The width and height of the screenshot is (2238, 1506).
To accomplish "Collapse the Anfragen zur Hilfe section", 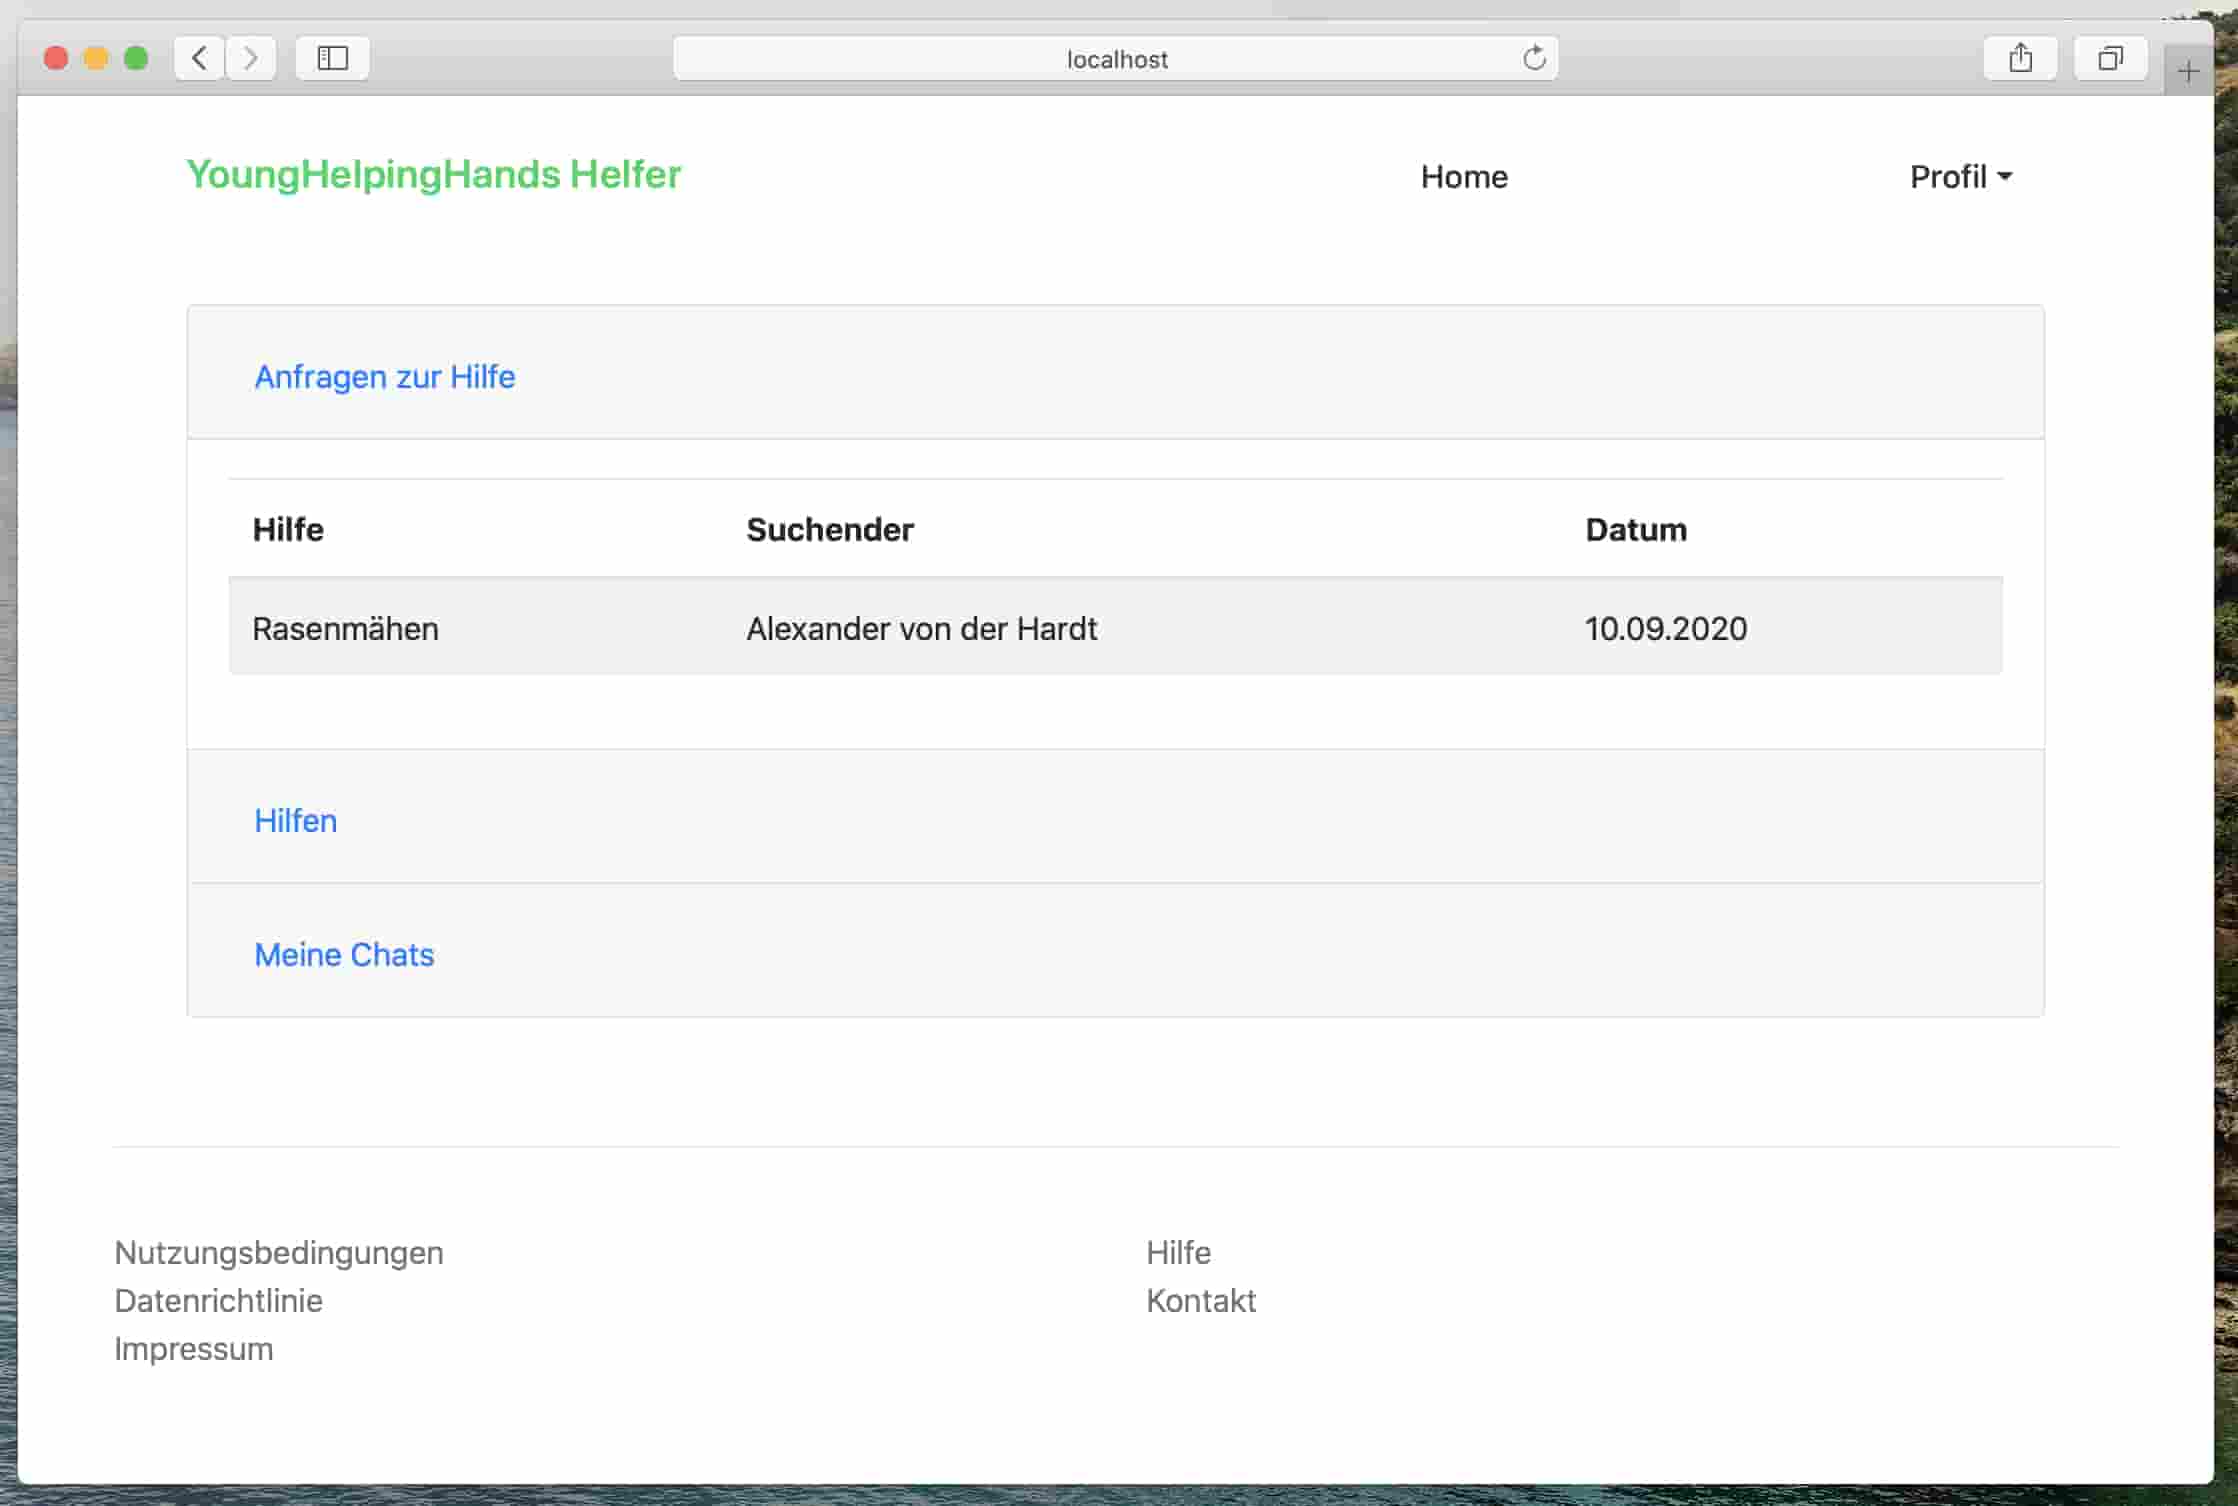I will pyautogui.click(x=385, y=377).
